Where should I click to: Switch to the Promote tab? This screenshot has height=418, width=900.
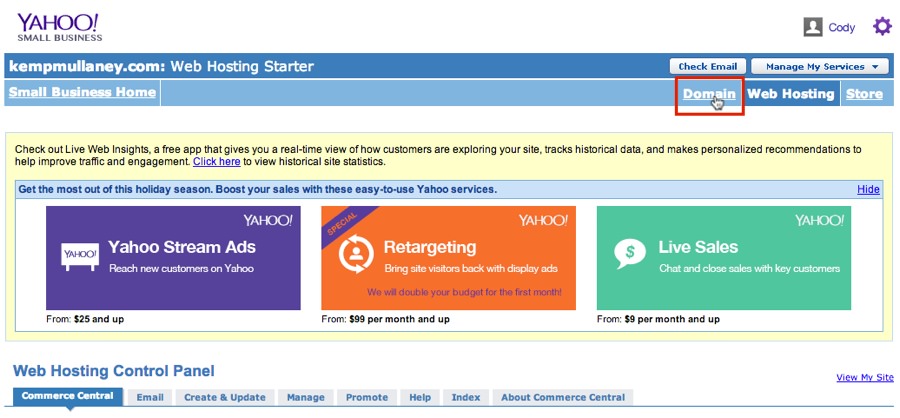point(367,397)
